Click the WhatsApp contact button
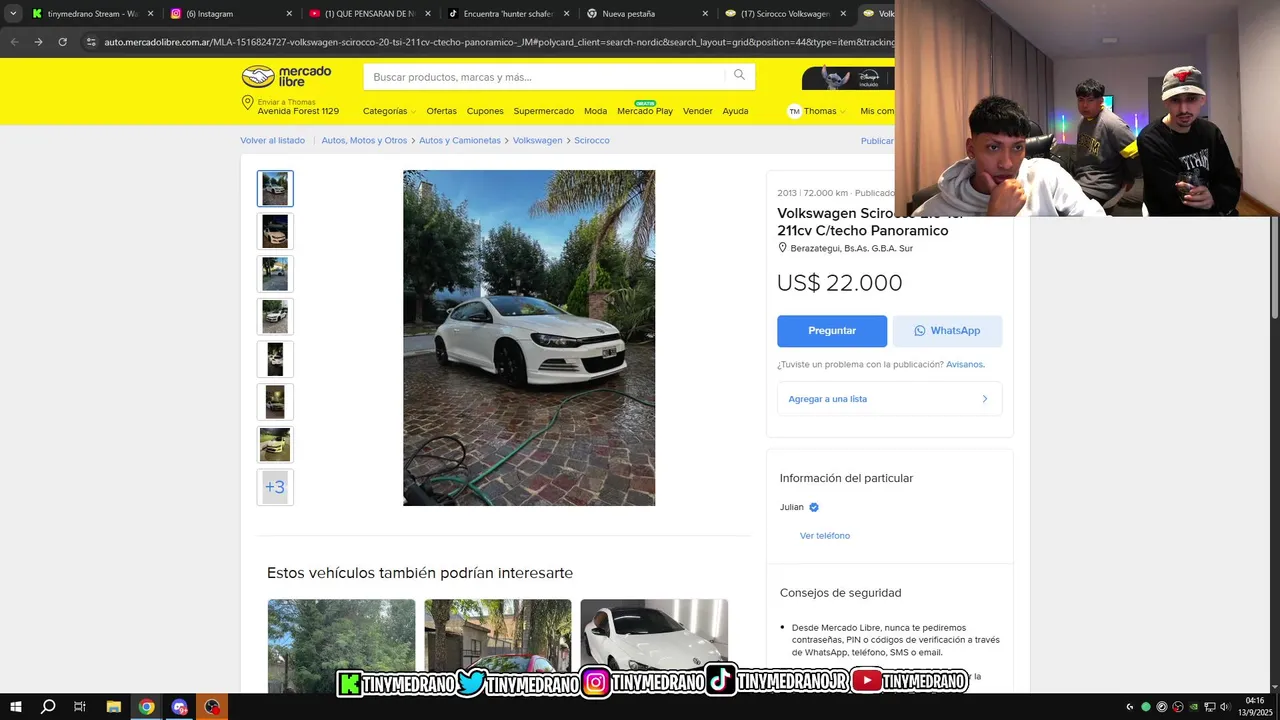Image resolution: width=1280 pixels, height=720 pixels. (947, 331)
